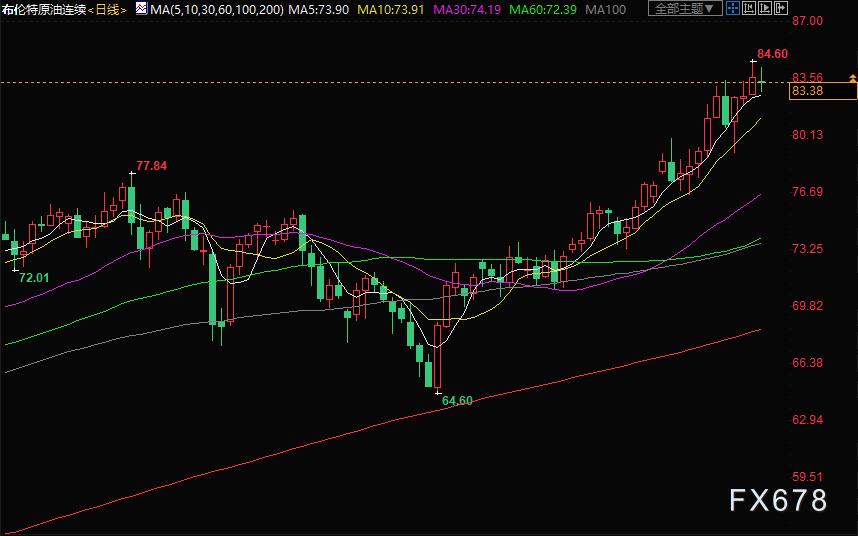858x536 pixels.
Task: Select the MA5:73.90 legend value
Action: coord(318,9)
